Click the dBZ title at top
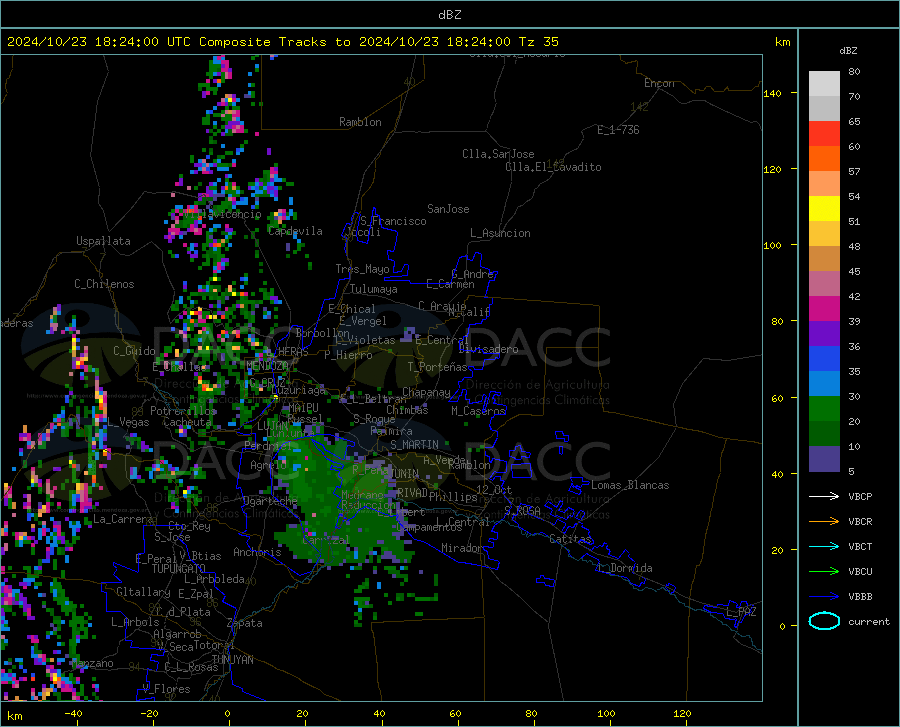900x727 pixels. pyautogui.click(x=449, y=15)
